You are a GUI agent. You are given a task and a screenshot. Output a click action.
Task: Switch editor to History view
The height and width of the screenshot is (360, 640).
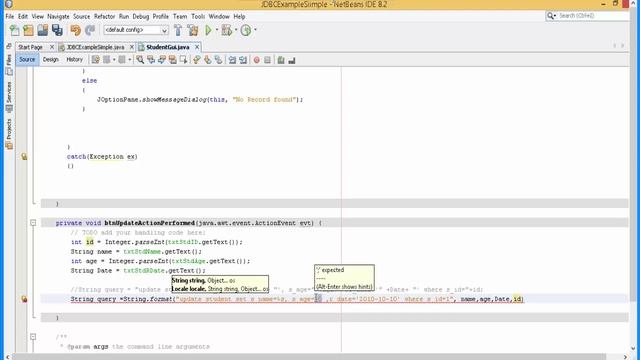click(74, 60)
